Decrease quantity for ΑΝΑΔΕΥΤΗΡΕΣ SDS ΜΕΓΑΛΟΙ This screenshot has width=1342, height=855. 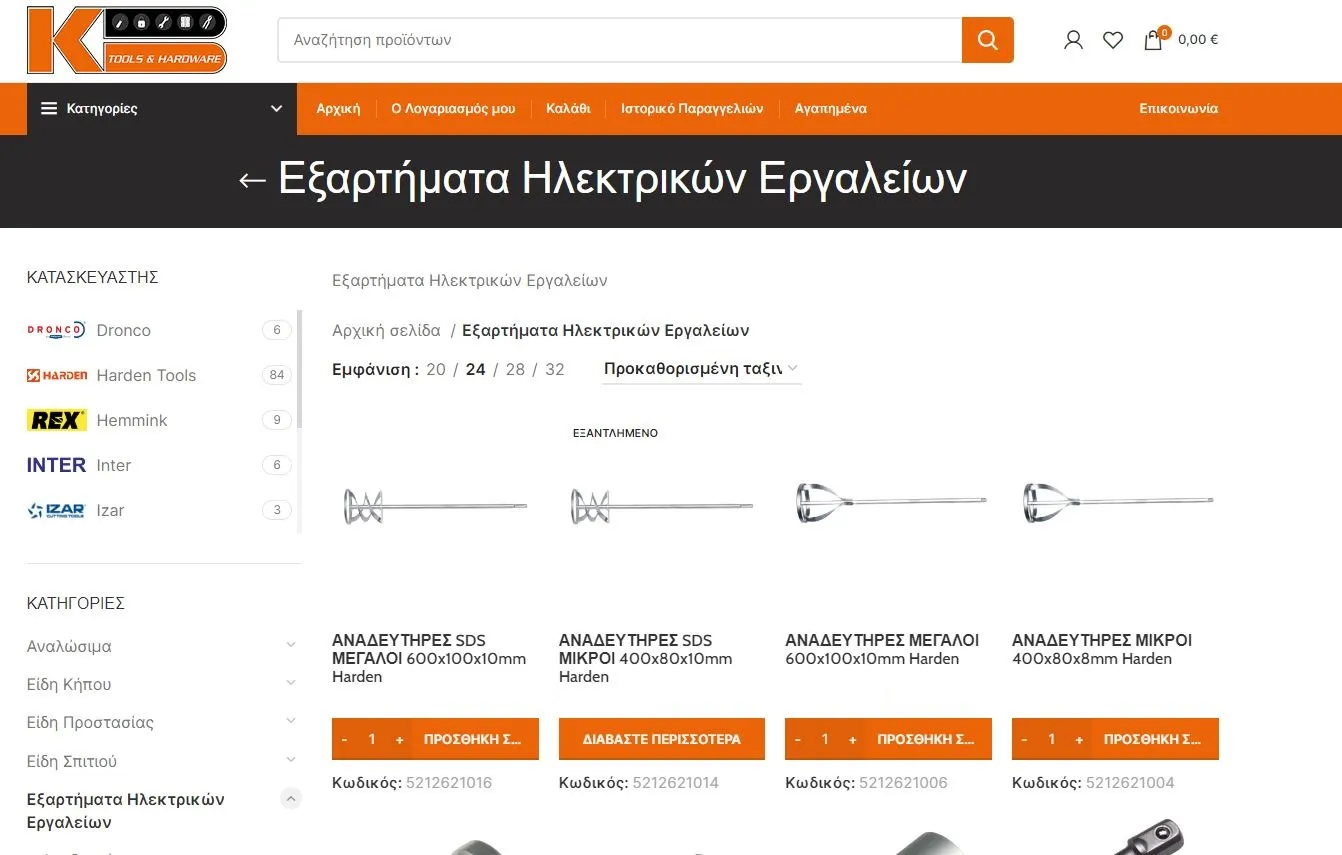[x=344, y=740]
